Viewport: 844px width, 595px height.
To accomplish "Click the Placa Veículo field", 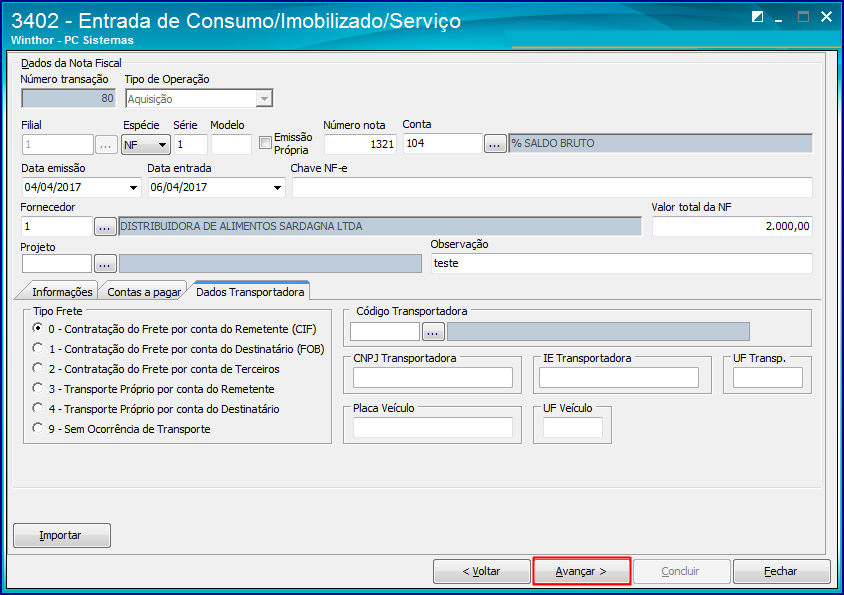I will pyautogui.click(x=433, y=428).
